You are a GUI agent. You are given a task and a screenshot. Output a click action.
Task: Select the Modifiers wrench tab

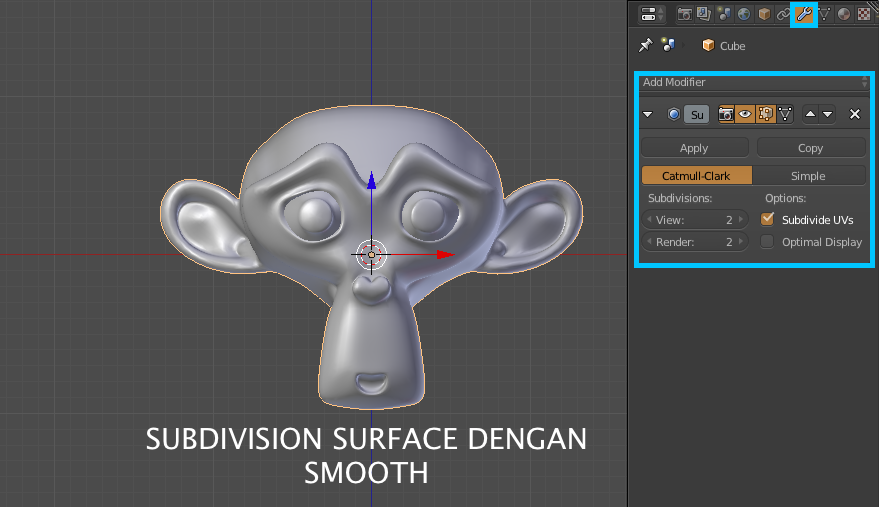click(804, 14)
